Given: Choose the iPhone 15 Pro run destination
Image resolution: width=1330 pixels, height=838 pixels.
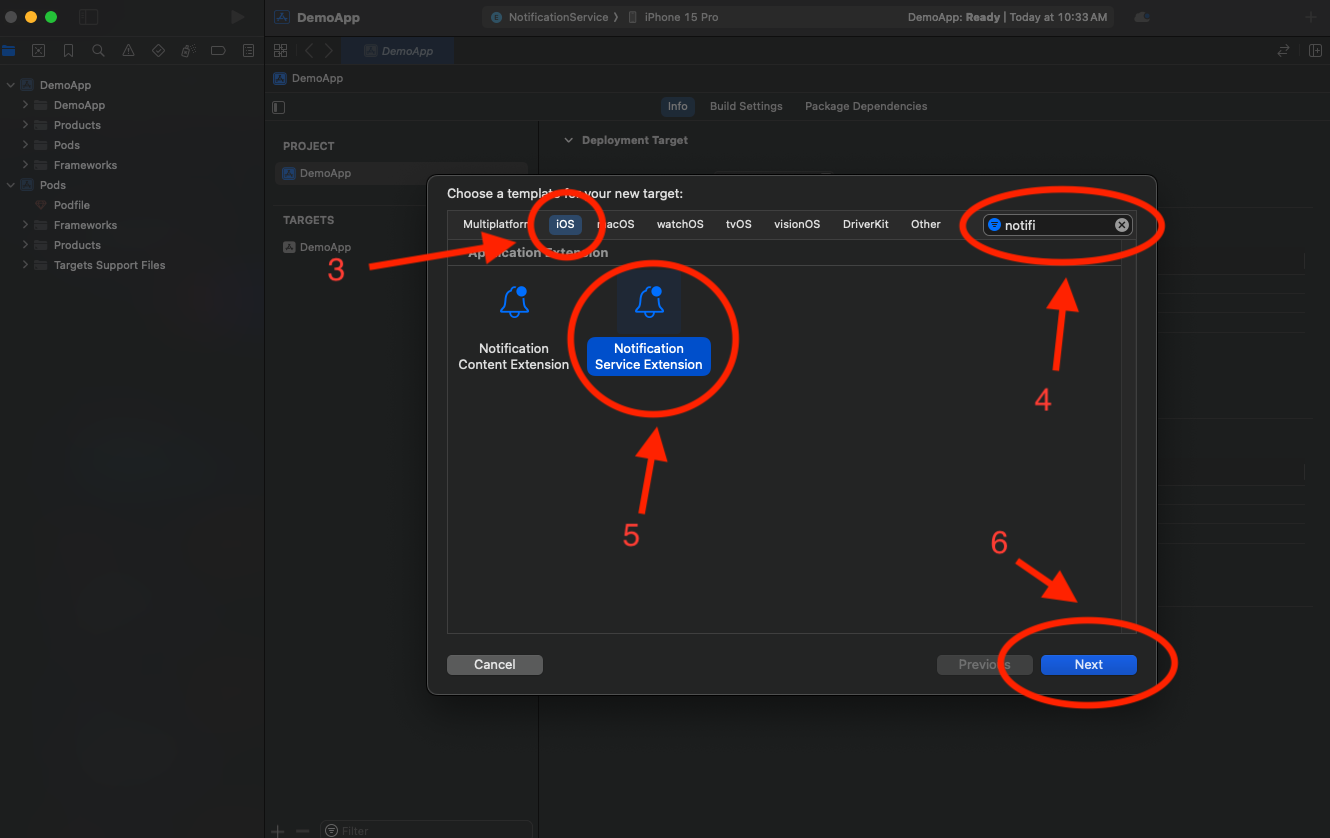Looking at the screenshot, I should [673, 17].
